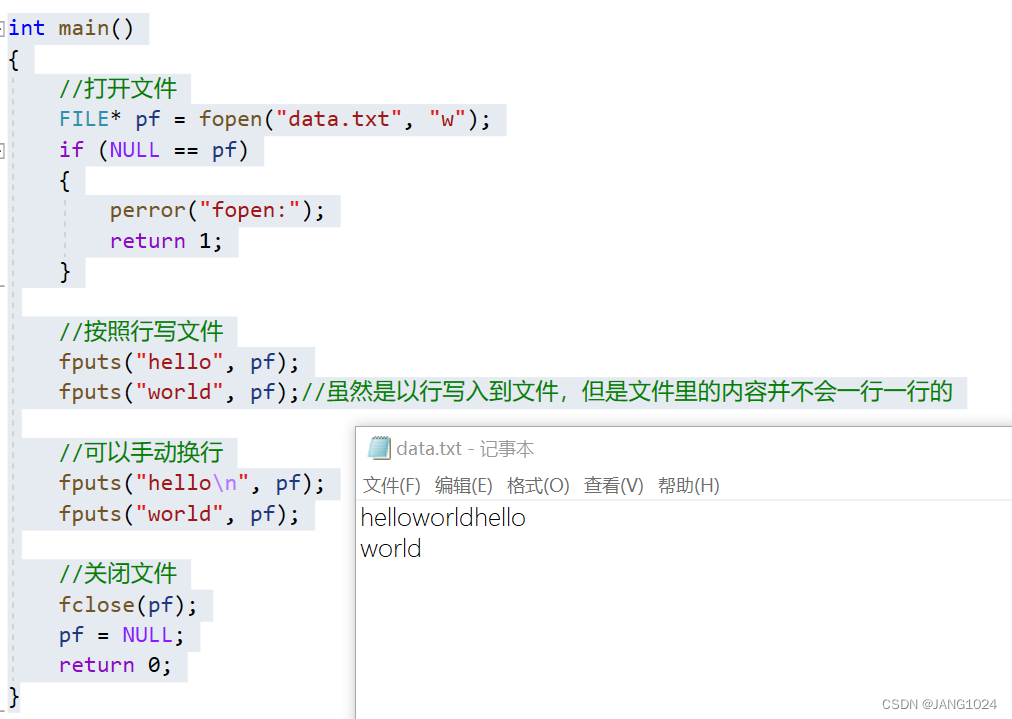Click the fputs("hello\n", pf) line
Screen dimensions: 1012x719
(x=195, y=483)
